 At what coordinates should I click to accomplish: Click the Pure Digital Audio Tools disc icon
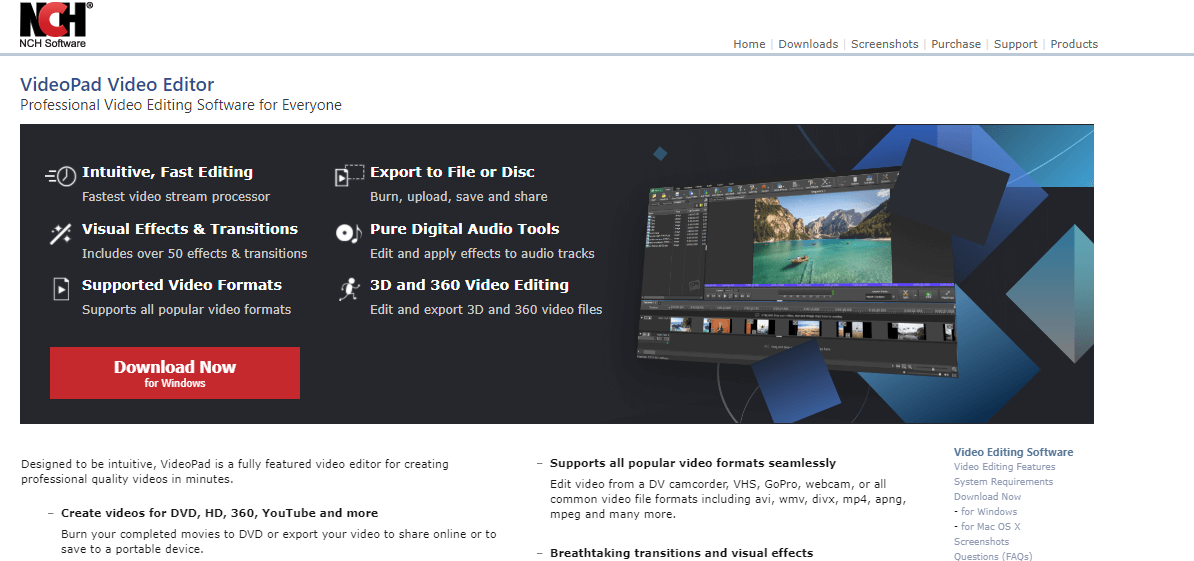pos(349,233)
